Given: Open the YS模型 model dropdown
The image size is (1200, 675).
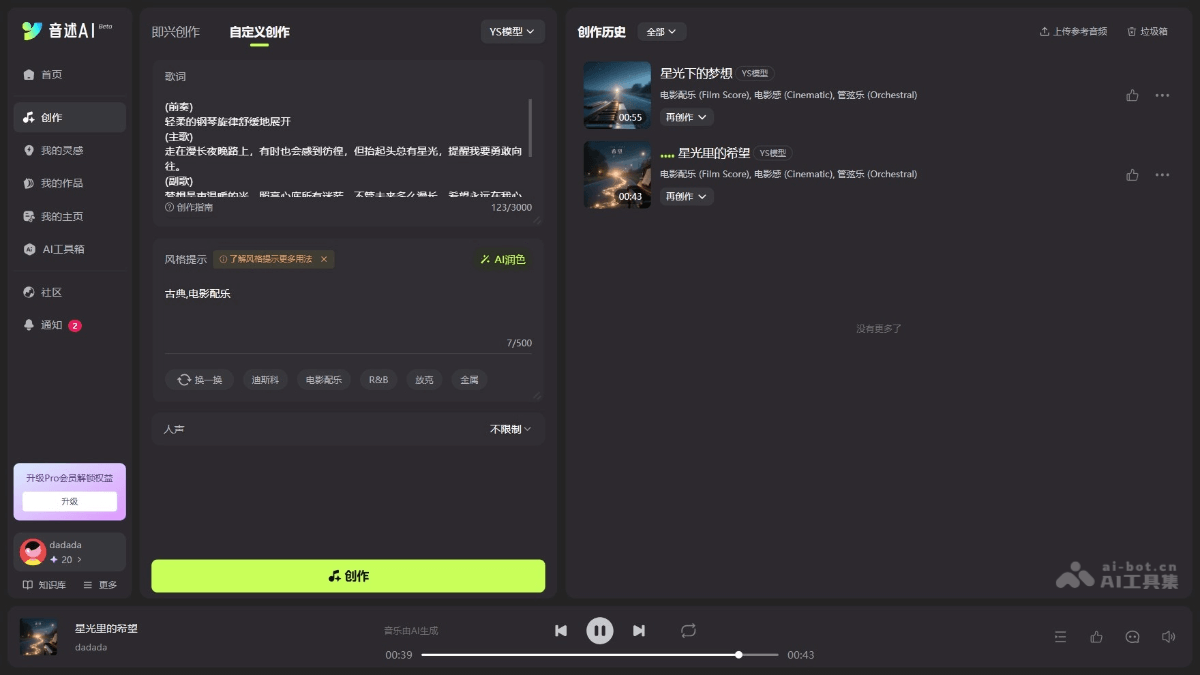Looking at the screenshot, I should [x=512, y=31].
